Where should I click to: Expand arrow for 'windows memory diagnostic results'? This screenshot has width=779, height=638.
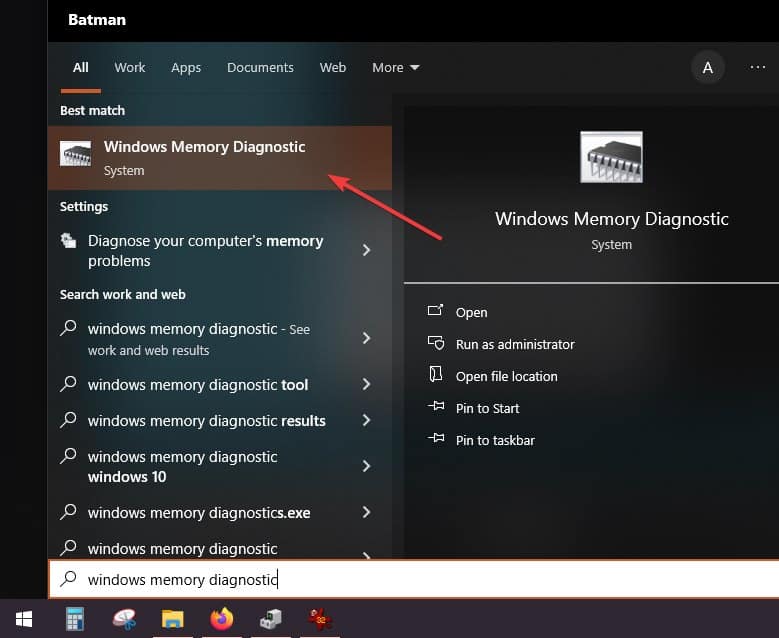[x=366, y=420]
